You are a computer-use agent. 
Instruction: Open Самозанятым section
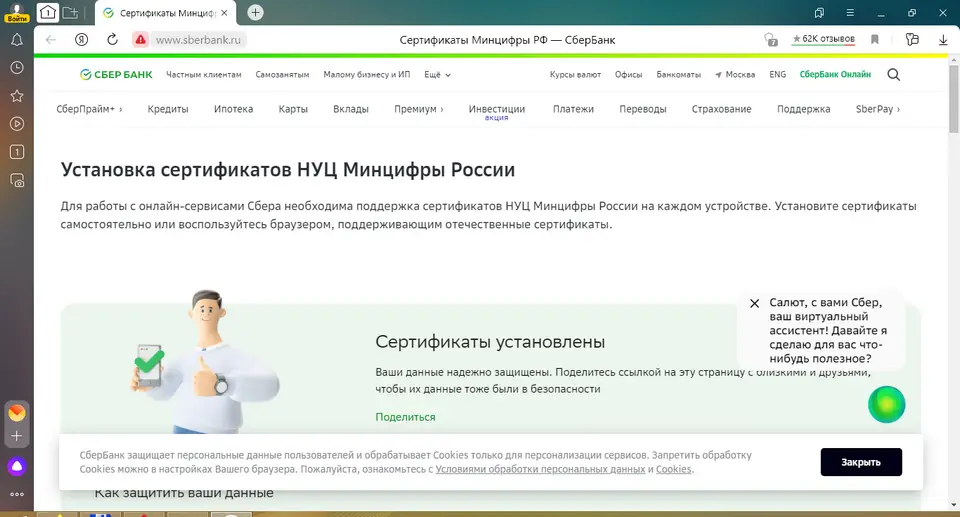[x=282, y=75]
